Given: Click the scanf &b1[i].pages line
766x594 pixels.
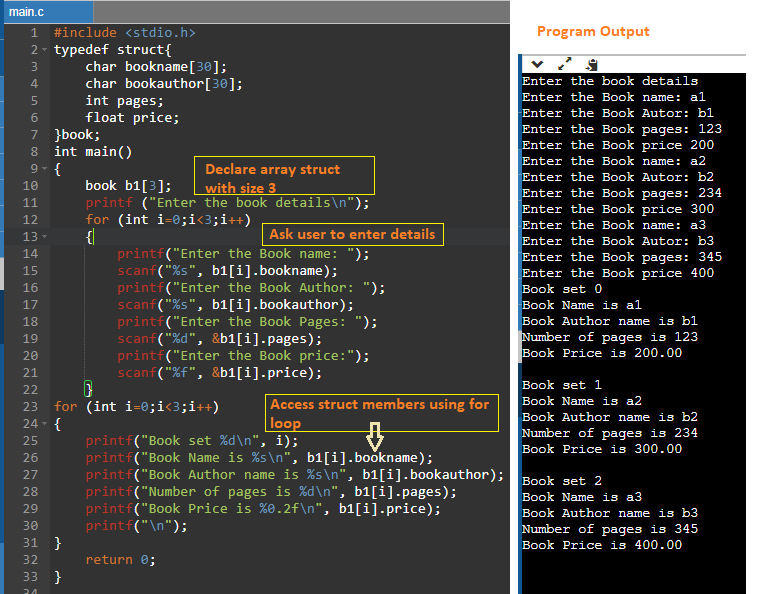Looking at the screenshot, I should (219, 339).
